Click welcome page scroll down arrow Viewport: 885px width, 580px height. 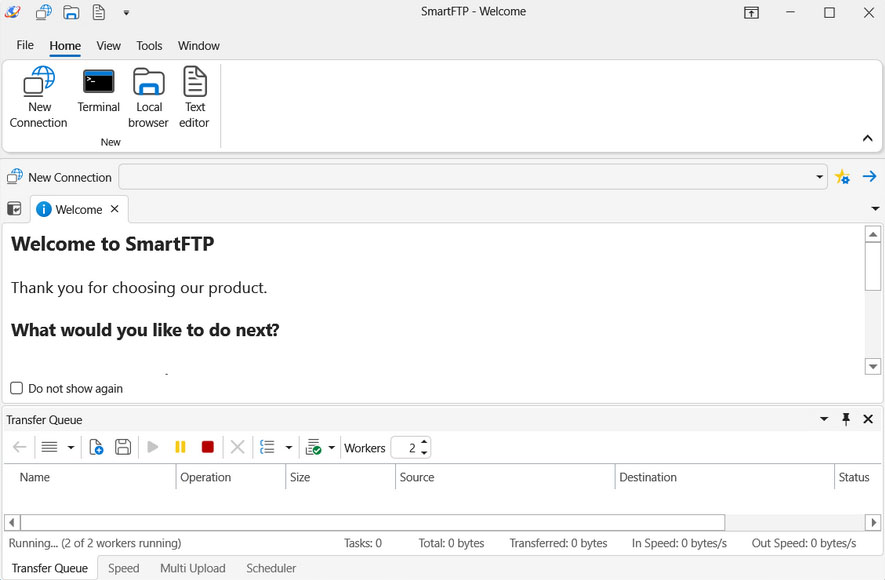click(873, 367)
